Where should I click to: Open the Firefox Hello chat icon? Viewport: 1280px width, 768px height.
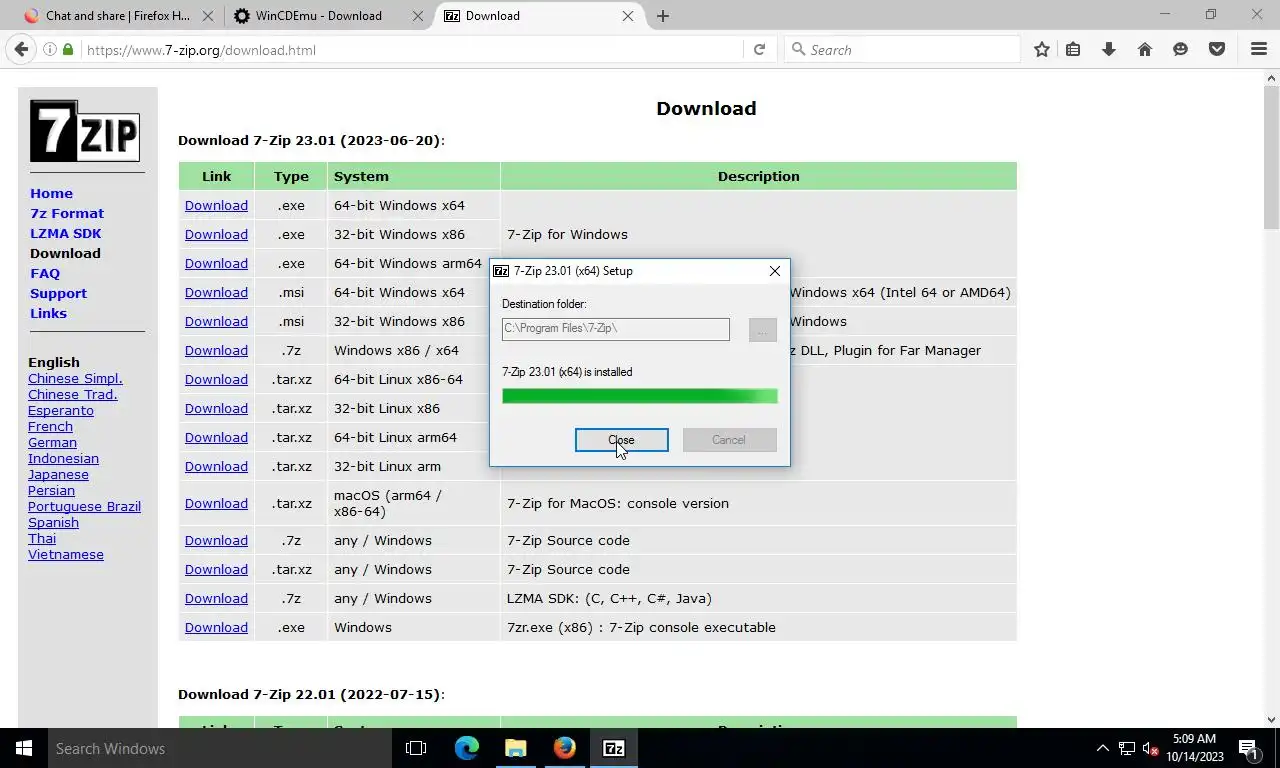pos(1181,49)
